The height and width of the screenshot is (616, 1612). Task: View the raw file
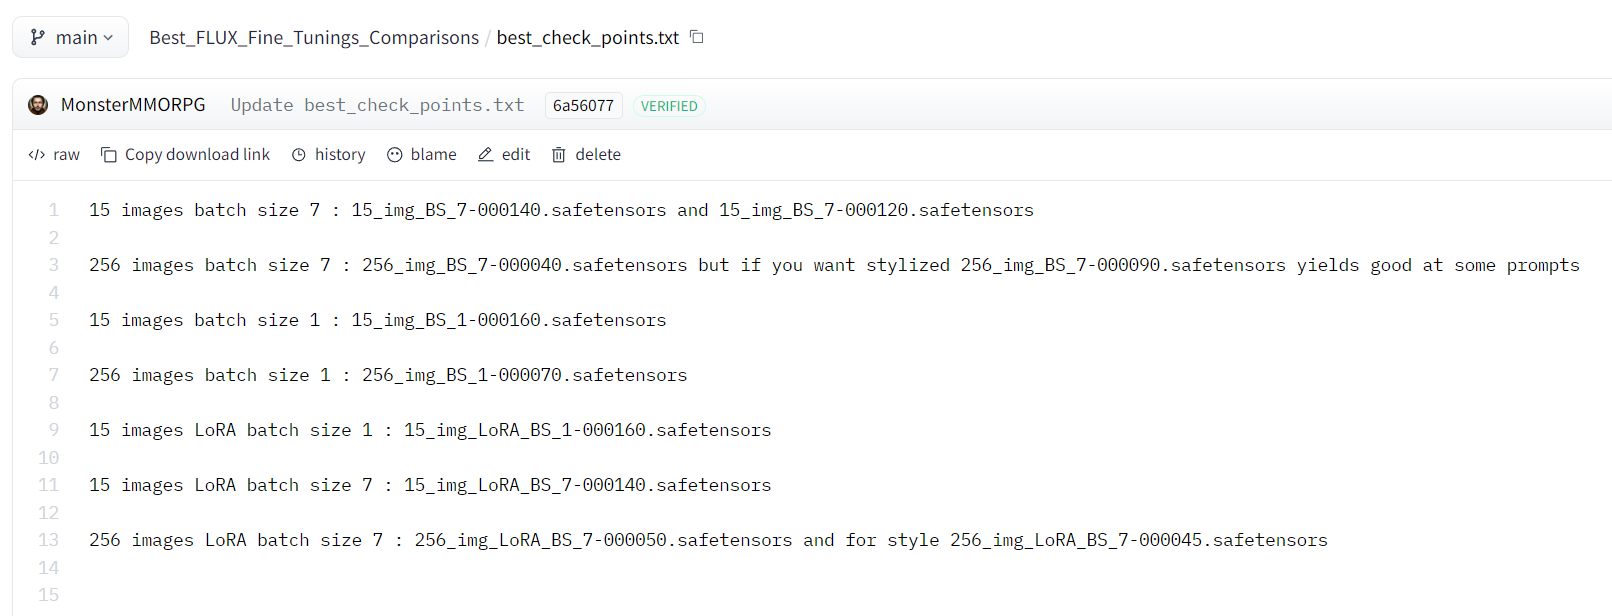[66, 155]
